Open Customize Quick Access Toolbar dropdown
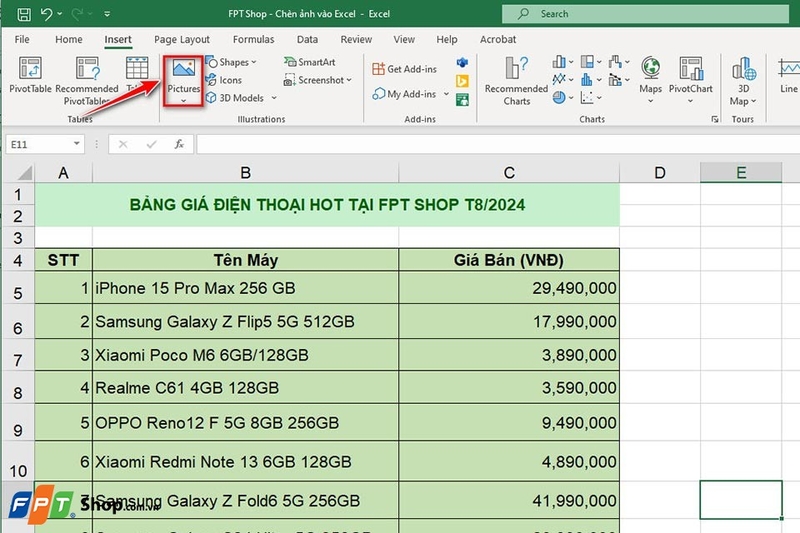Image resolution: width=800 pixels, height=533 pixels. (107, 14)
